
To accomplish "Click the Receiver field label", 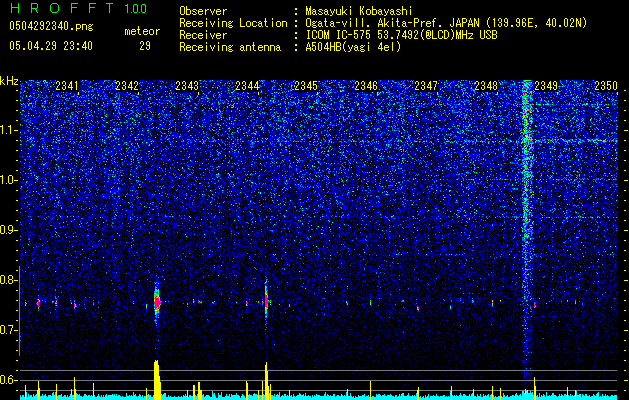I will (203, 35).
